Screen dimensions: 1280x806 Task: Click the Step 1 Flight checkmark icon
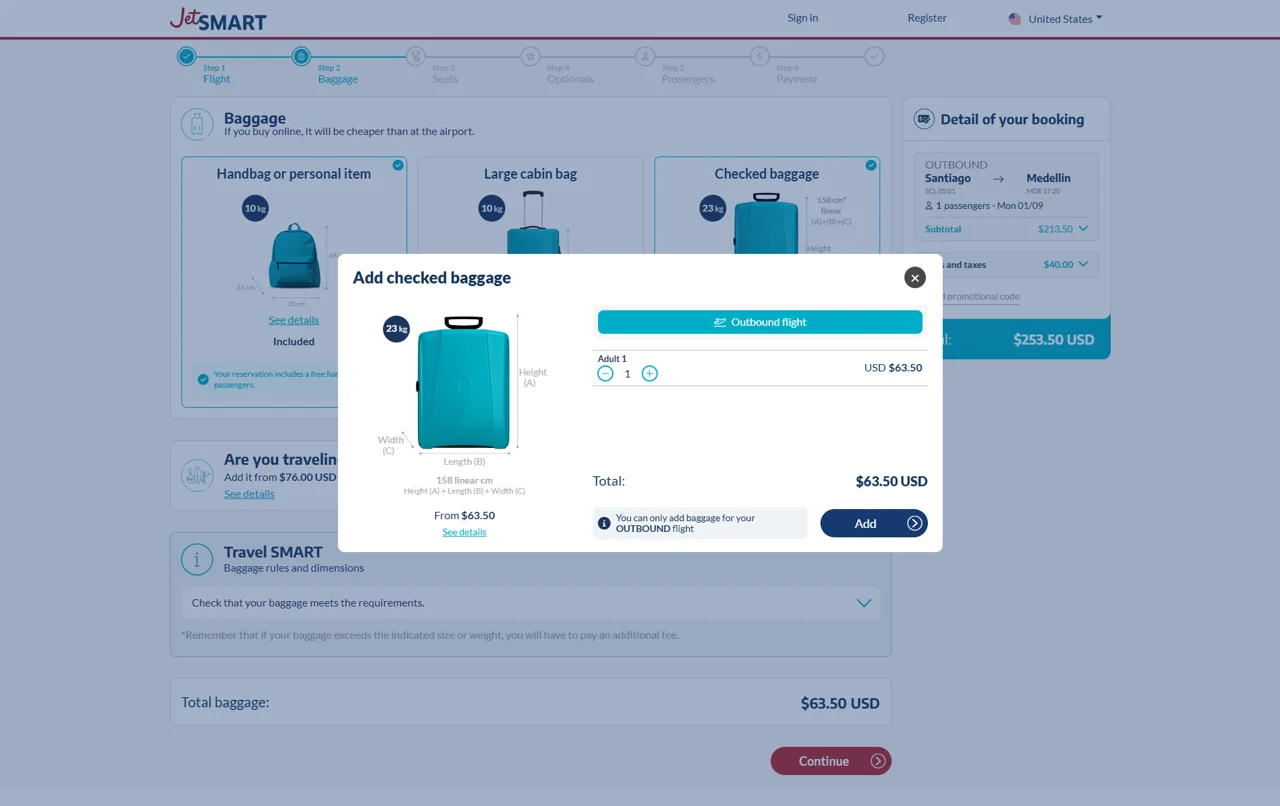[187, 57]
